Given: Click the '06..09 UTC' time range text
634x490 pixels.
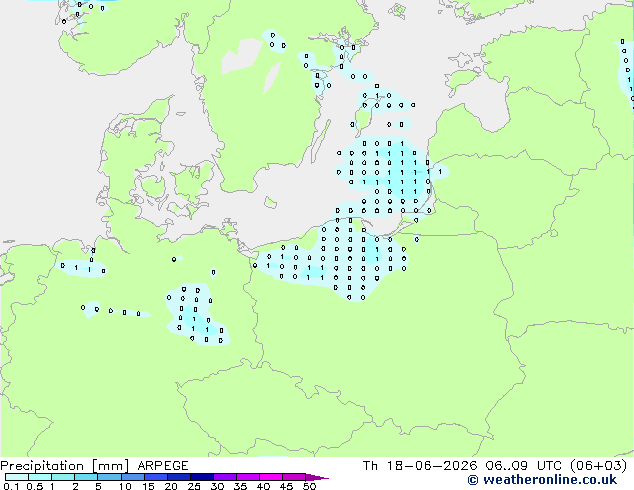Looking at the screenshot, I should click(524, 466).
